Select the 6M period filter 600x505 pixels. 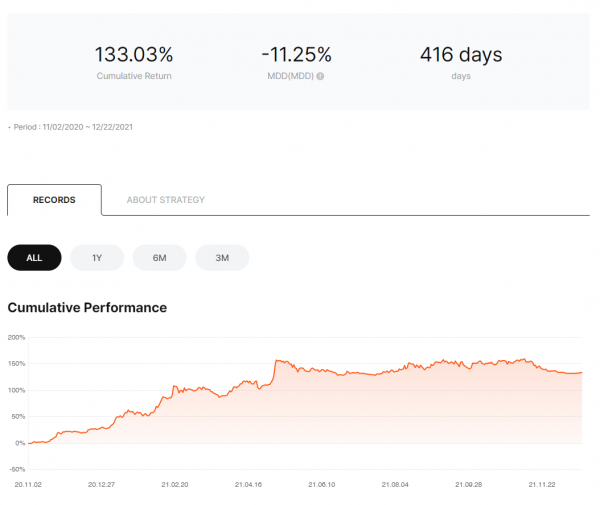159,258
